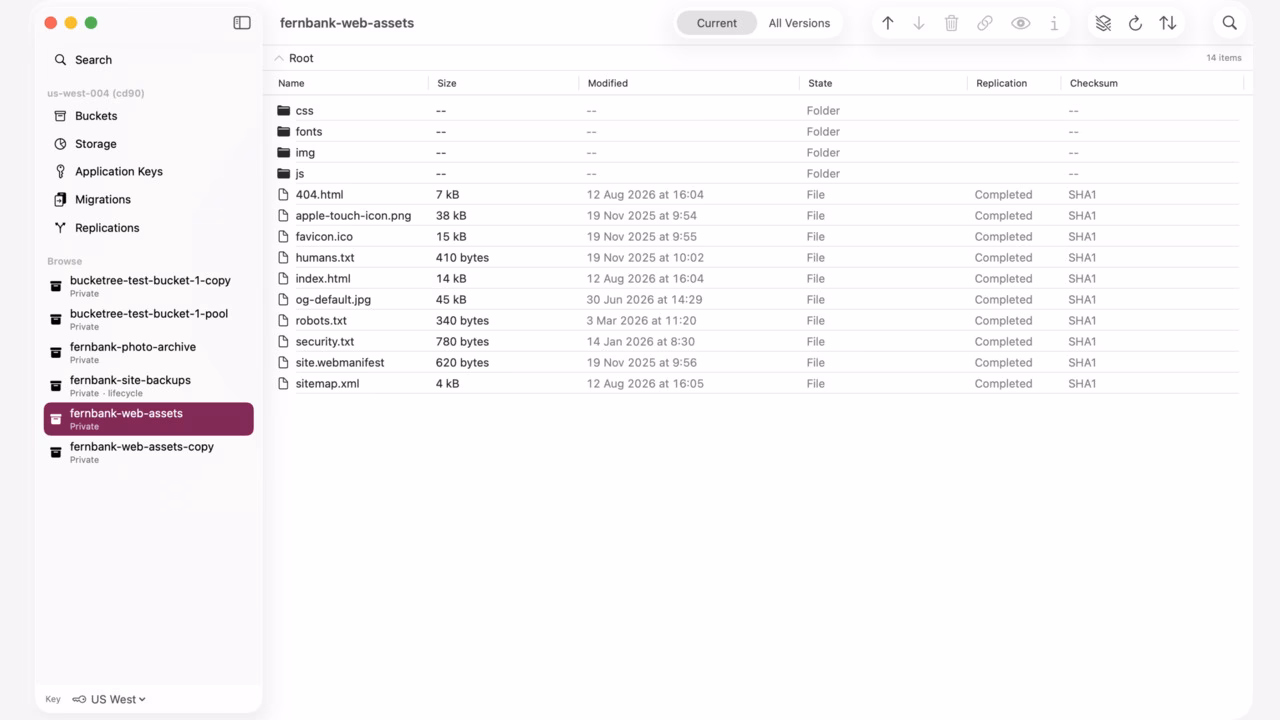This screenshot has height=720, width=1280.
Task: Click the robots.txt file icon
Action: [x=284, y=321]
